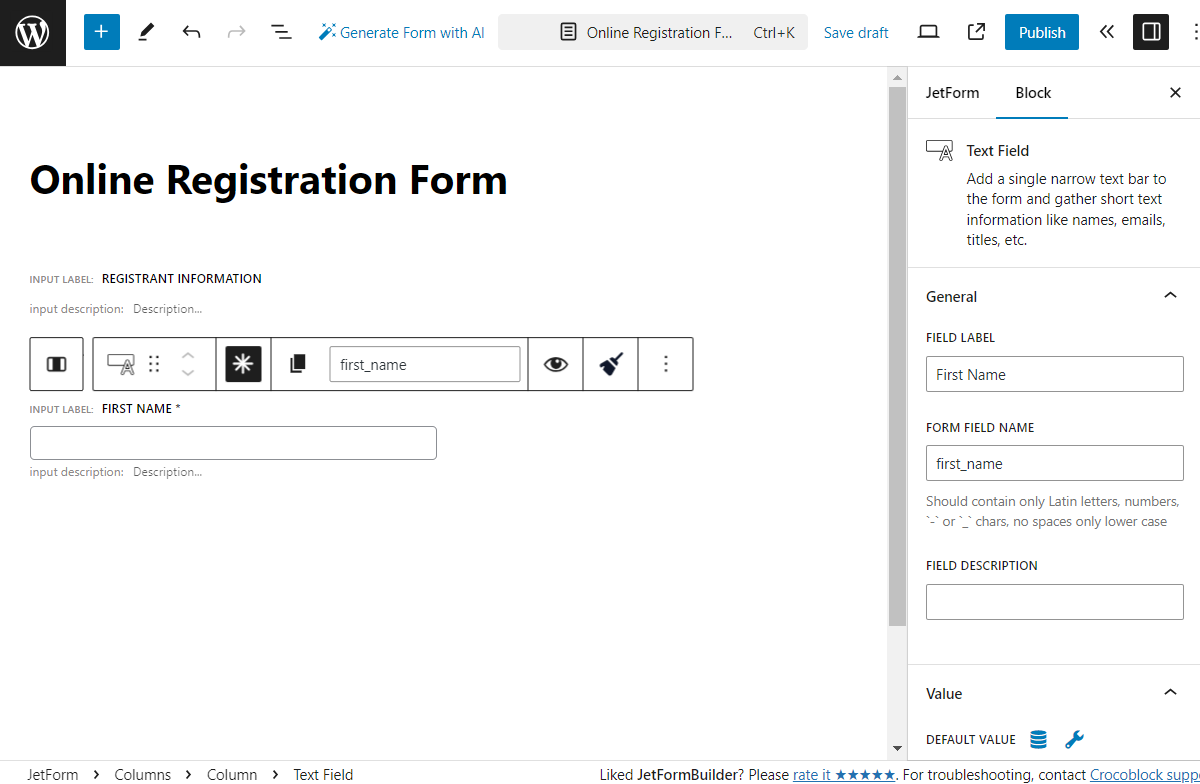Select the pencil Tools icon

pyautogui.click(x=146, y=32)
